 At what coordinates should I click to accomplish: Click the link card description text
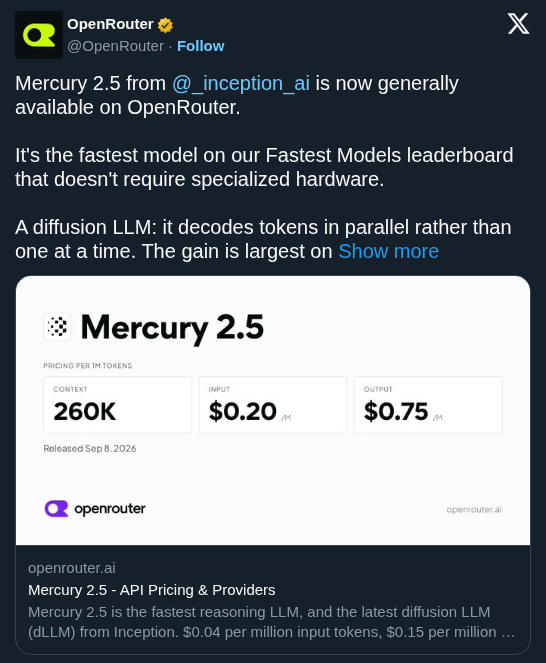[272, 622]
